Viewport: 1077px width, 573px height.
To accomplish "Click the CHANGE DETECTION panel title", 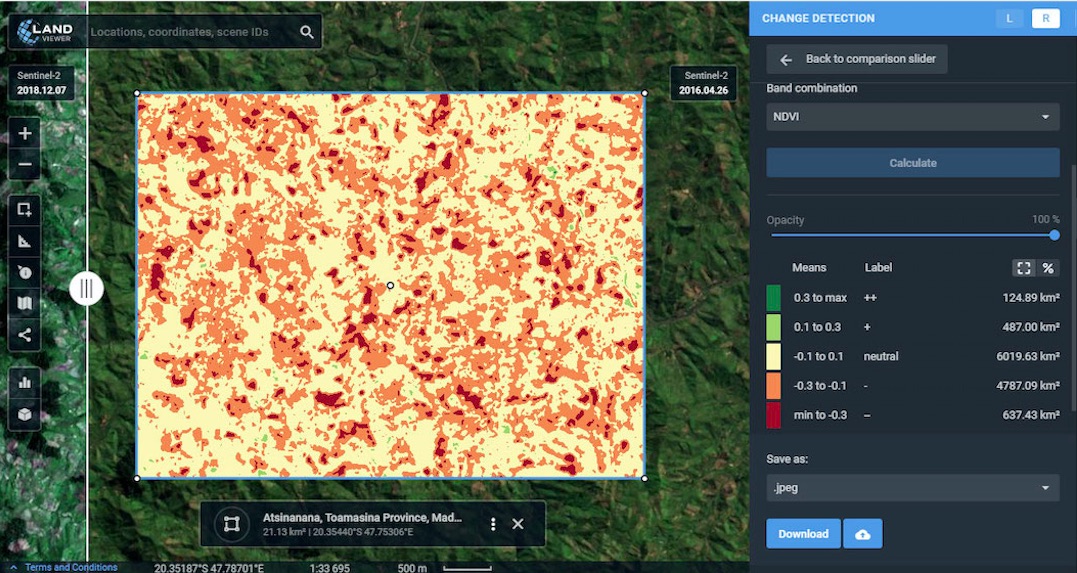I will pos(818,19).
